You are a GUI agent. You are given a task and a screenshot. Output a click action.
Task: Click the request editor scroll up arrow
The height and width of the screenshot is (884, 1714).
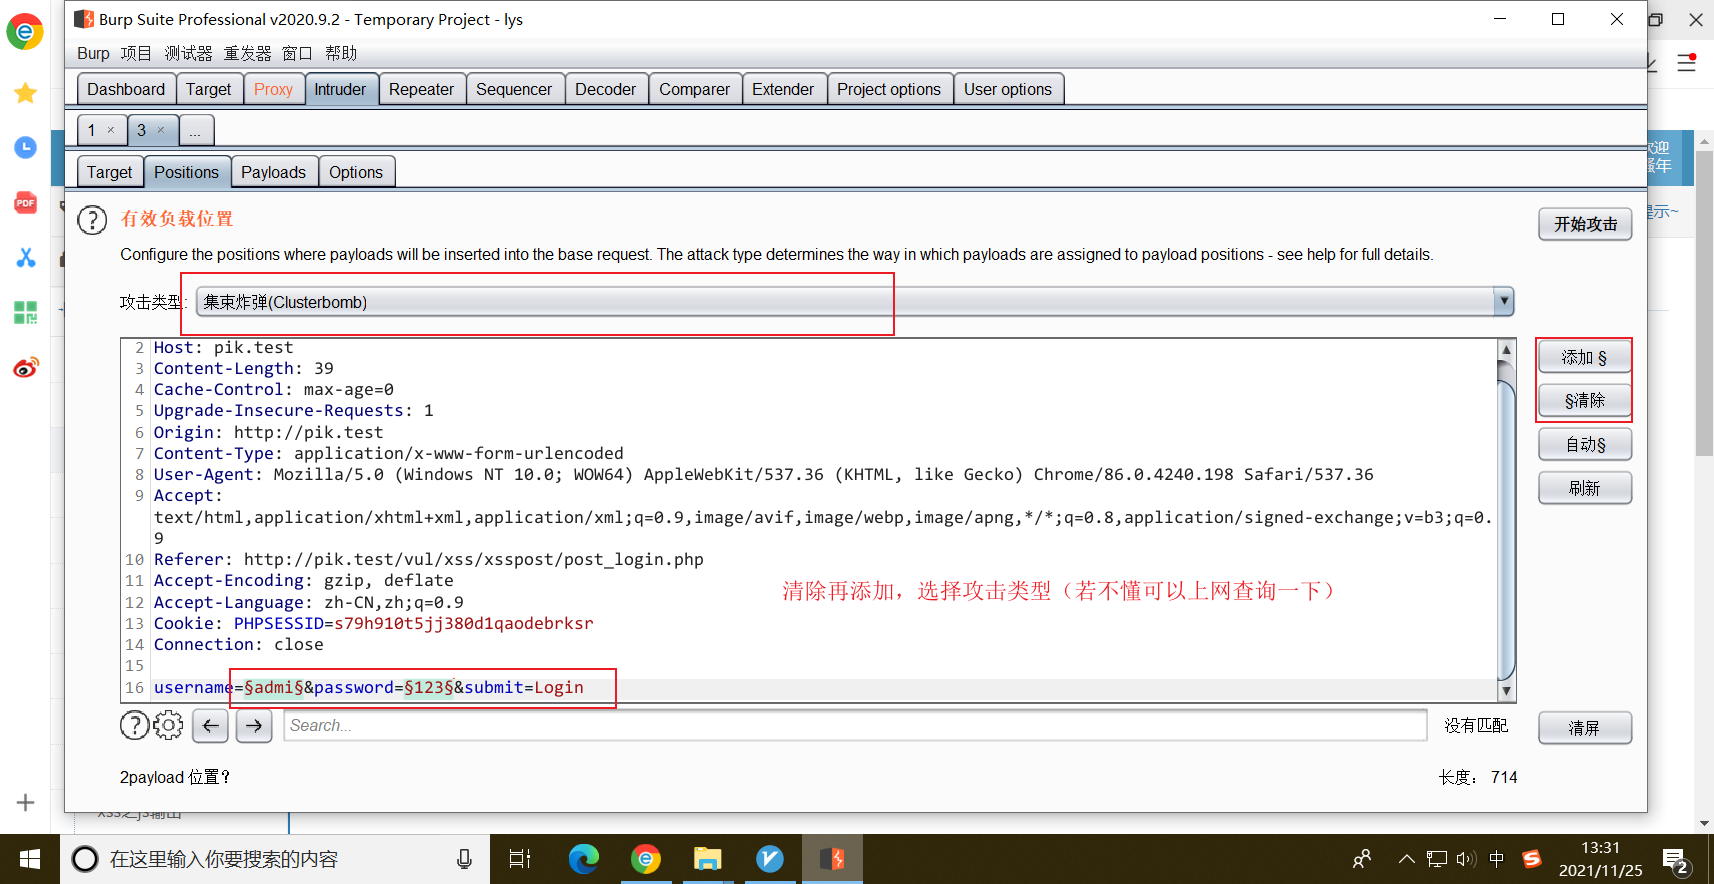click(1506, 349)
